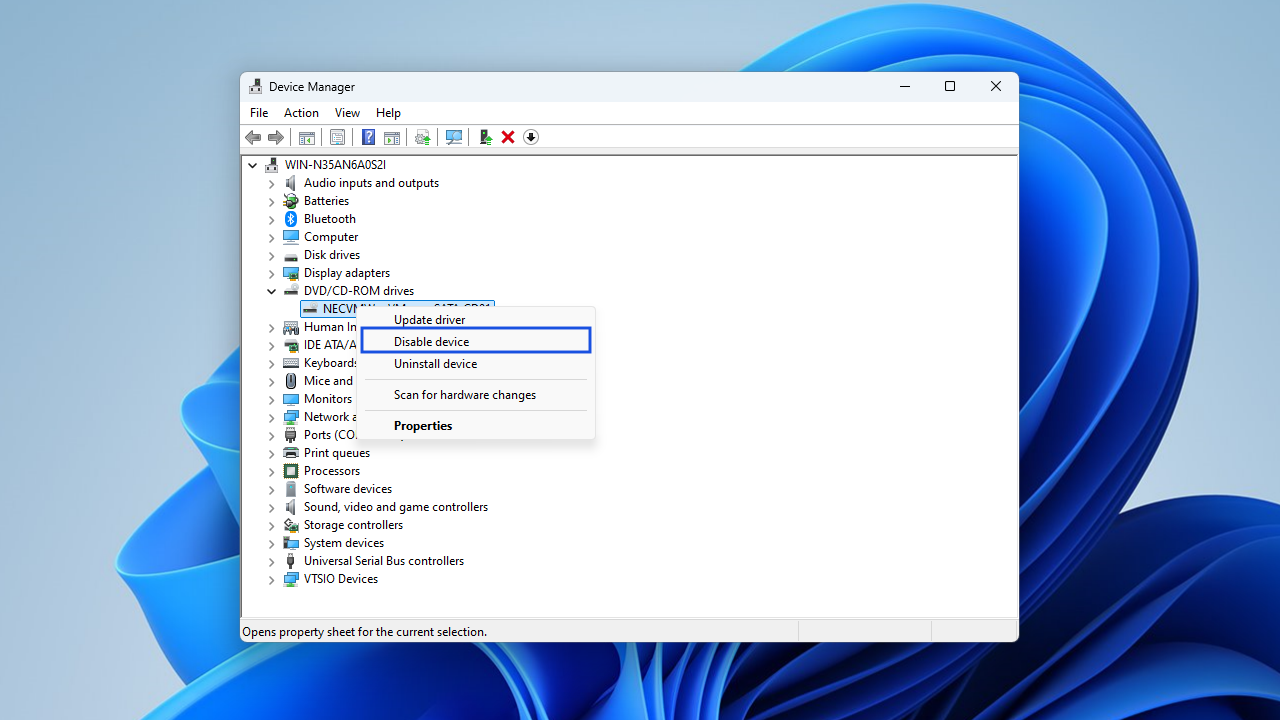
Task: Select the DVD/CD-ROM drives label
Action: click(359, 291)
